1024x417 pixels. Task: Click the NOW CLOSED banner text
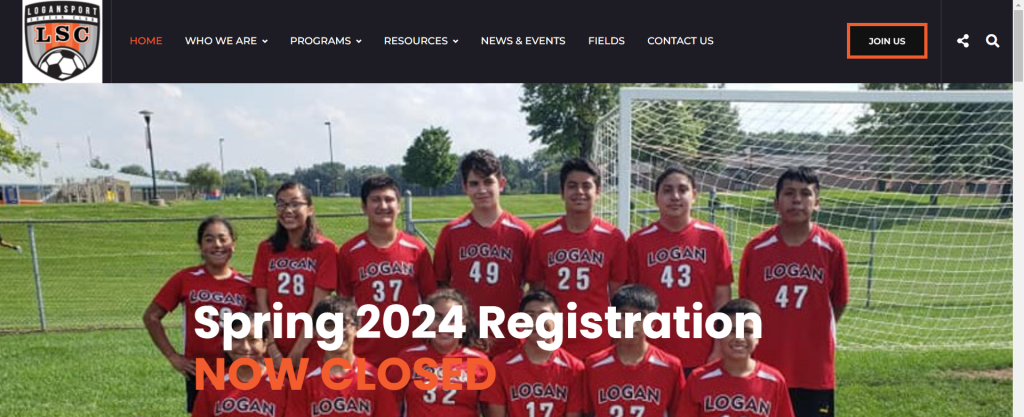click(x=345, y=374)
